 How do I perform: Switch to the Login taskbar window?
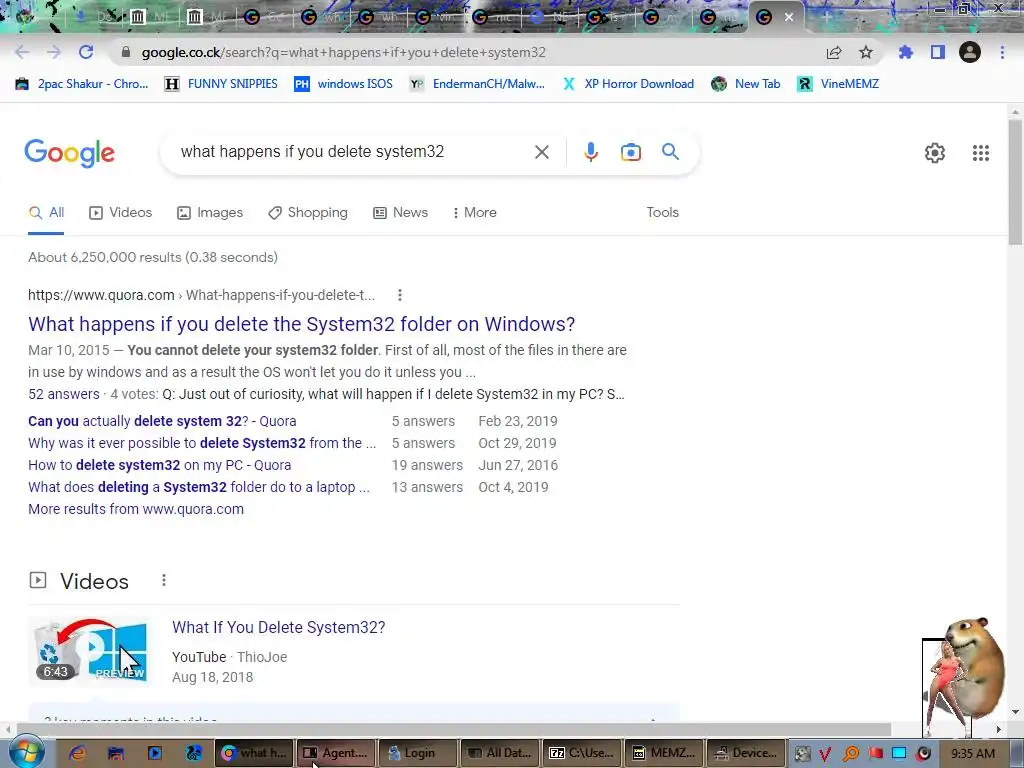tap(419, 753)
